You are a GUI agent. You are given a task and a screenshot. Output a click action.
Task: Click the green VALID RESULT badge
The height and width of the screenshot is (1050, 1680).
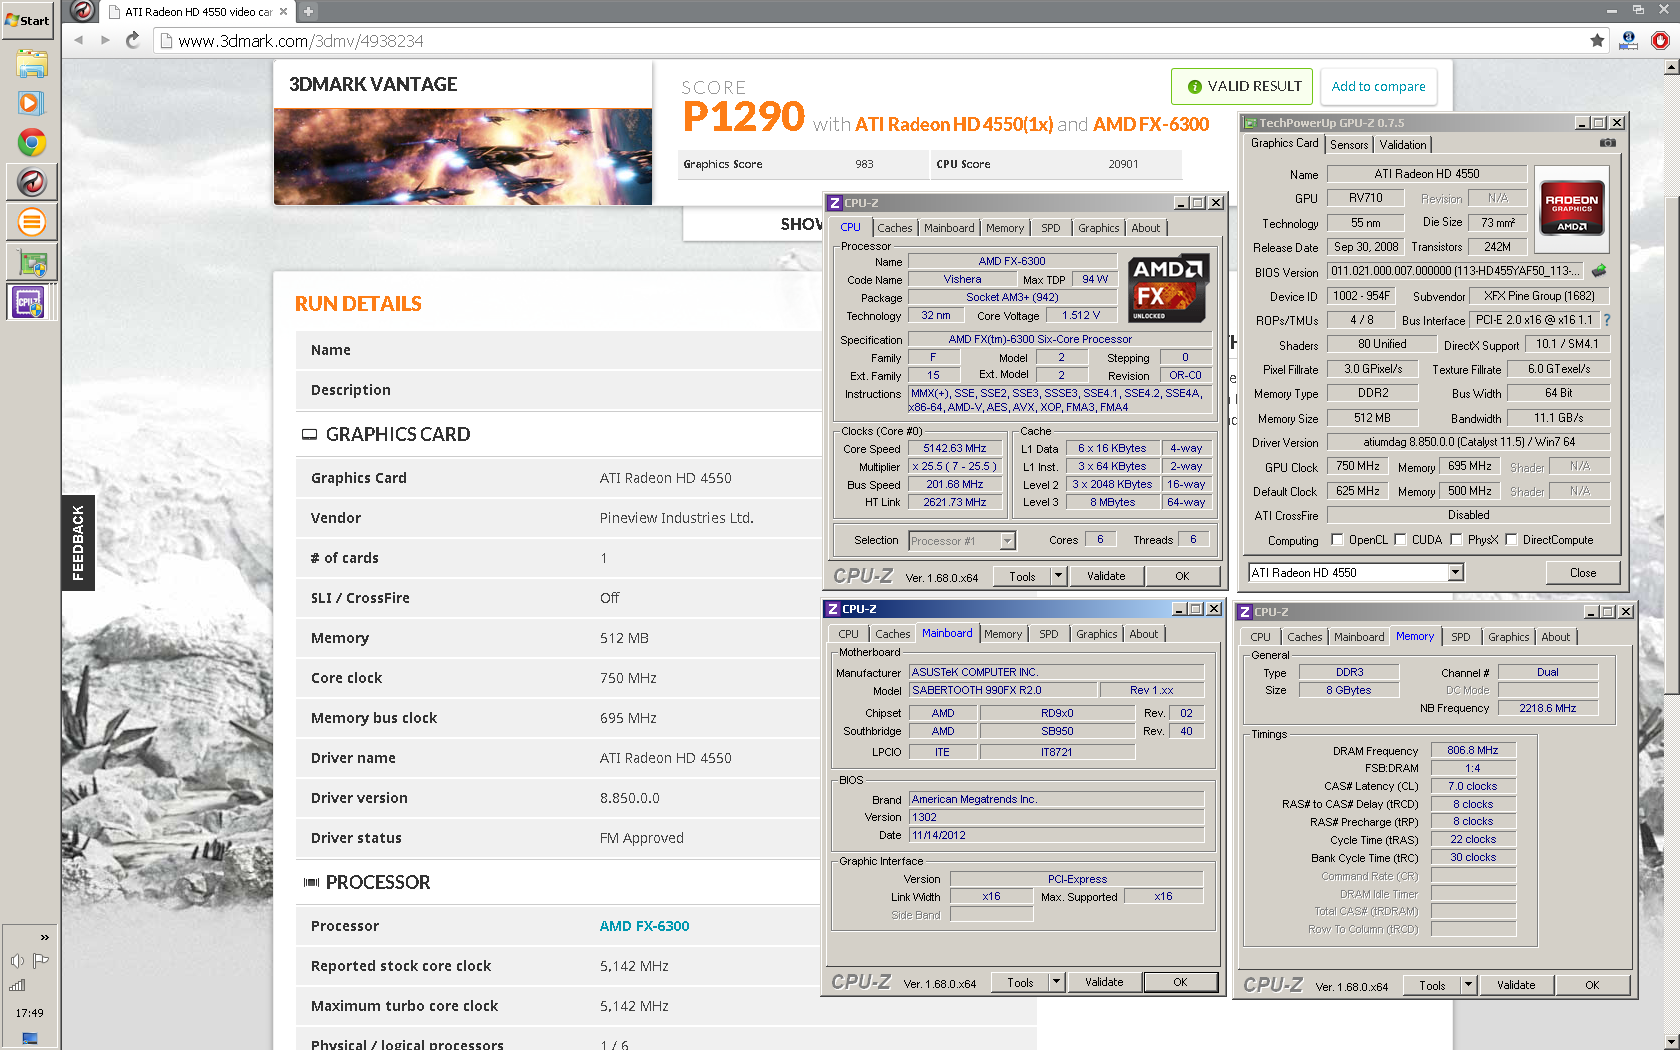(x=1241, y=86)
